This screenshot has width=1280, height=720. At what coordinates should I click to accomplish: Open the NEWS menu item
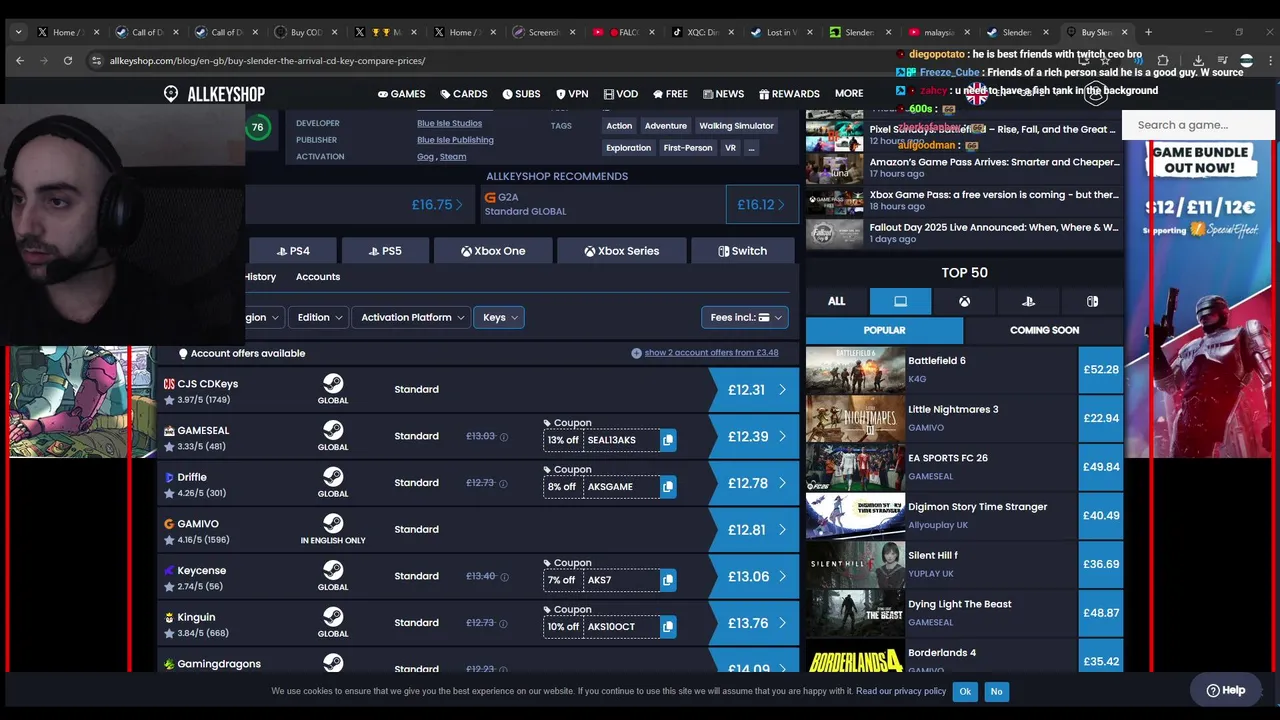(723, 94)
